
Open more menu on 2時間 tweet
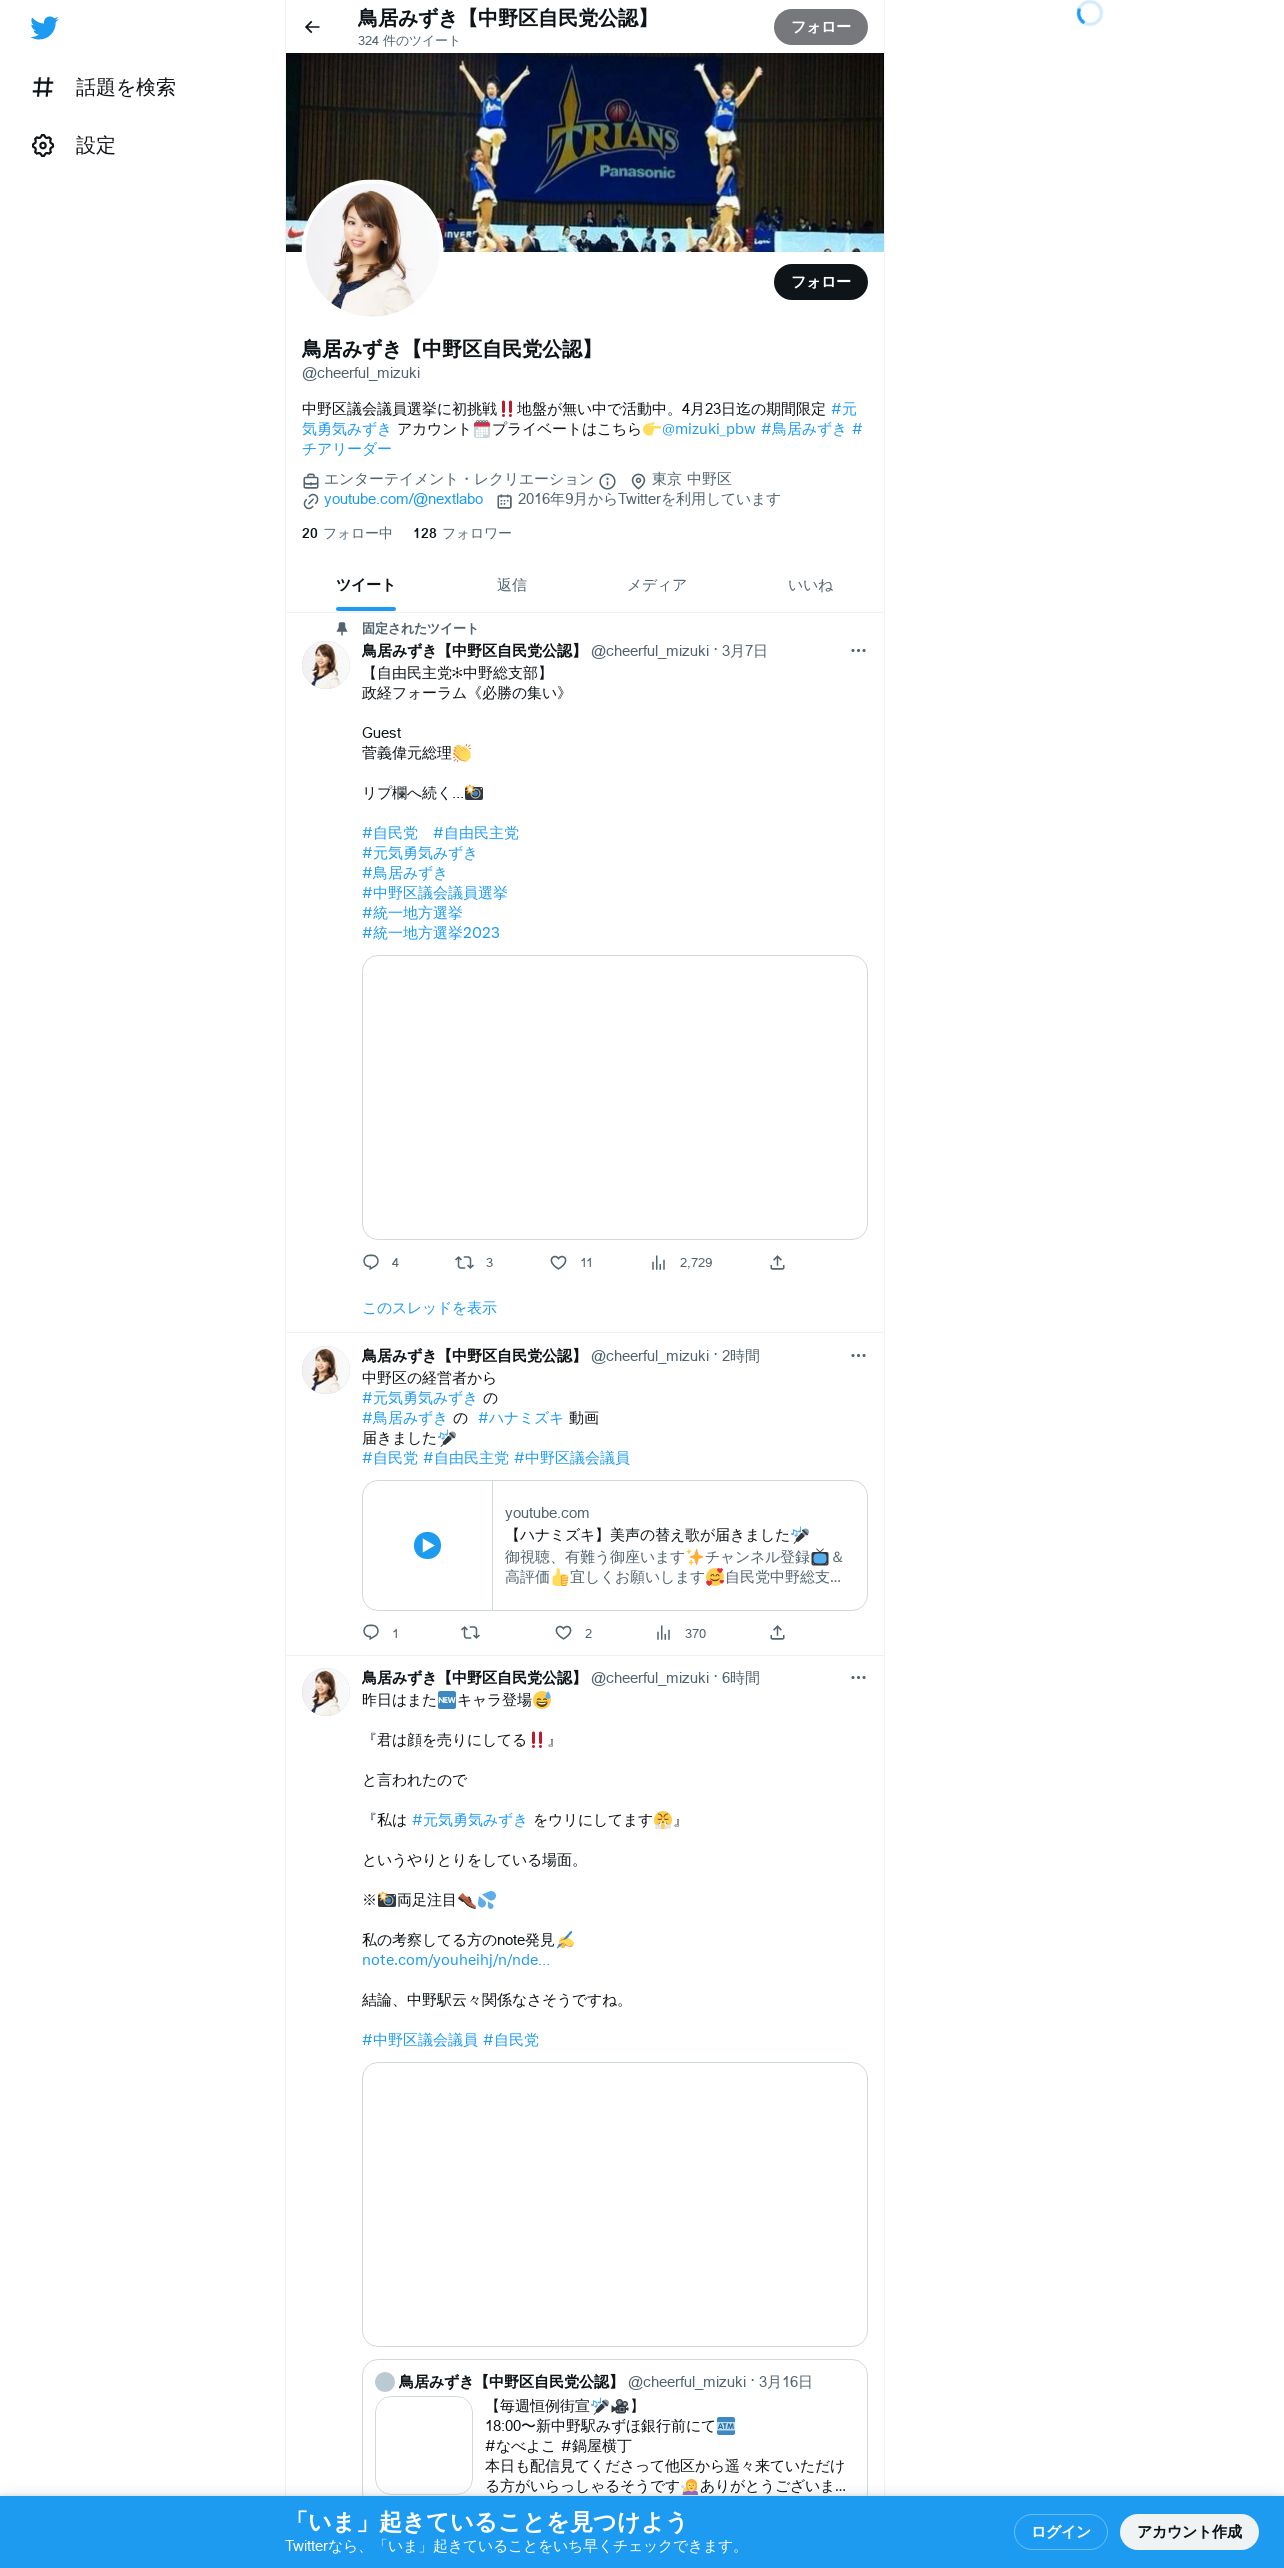858,1356
